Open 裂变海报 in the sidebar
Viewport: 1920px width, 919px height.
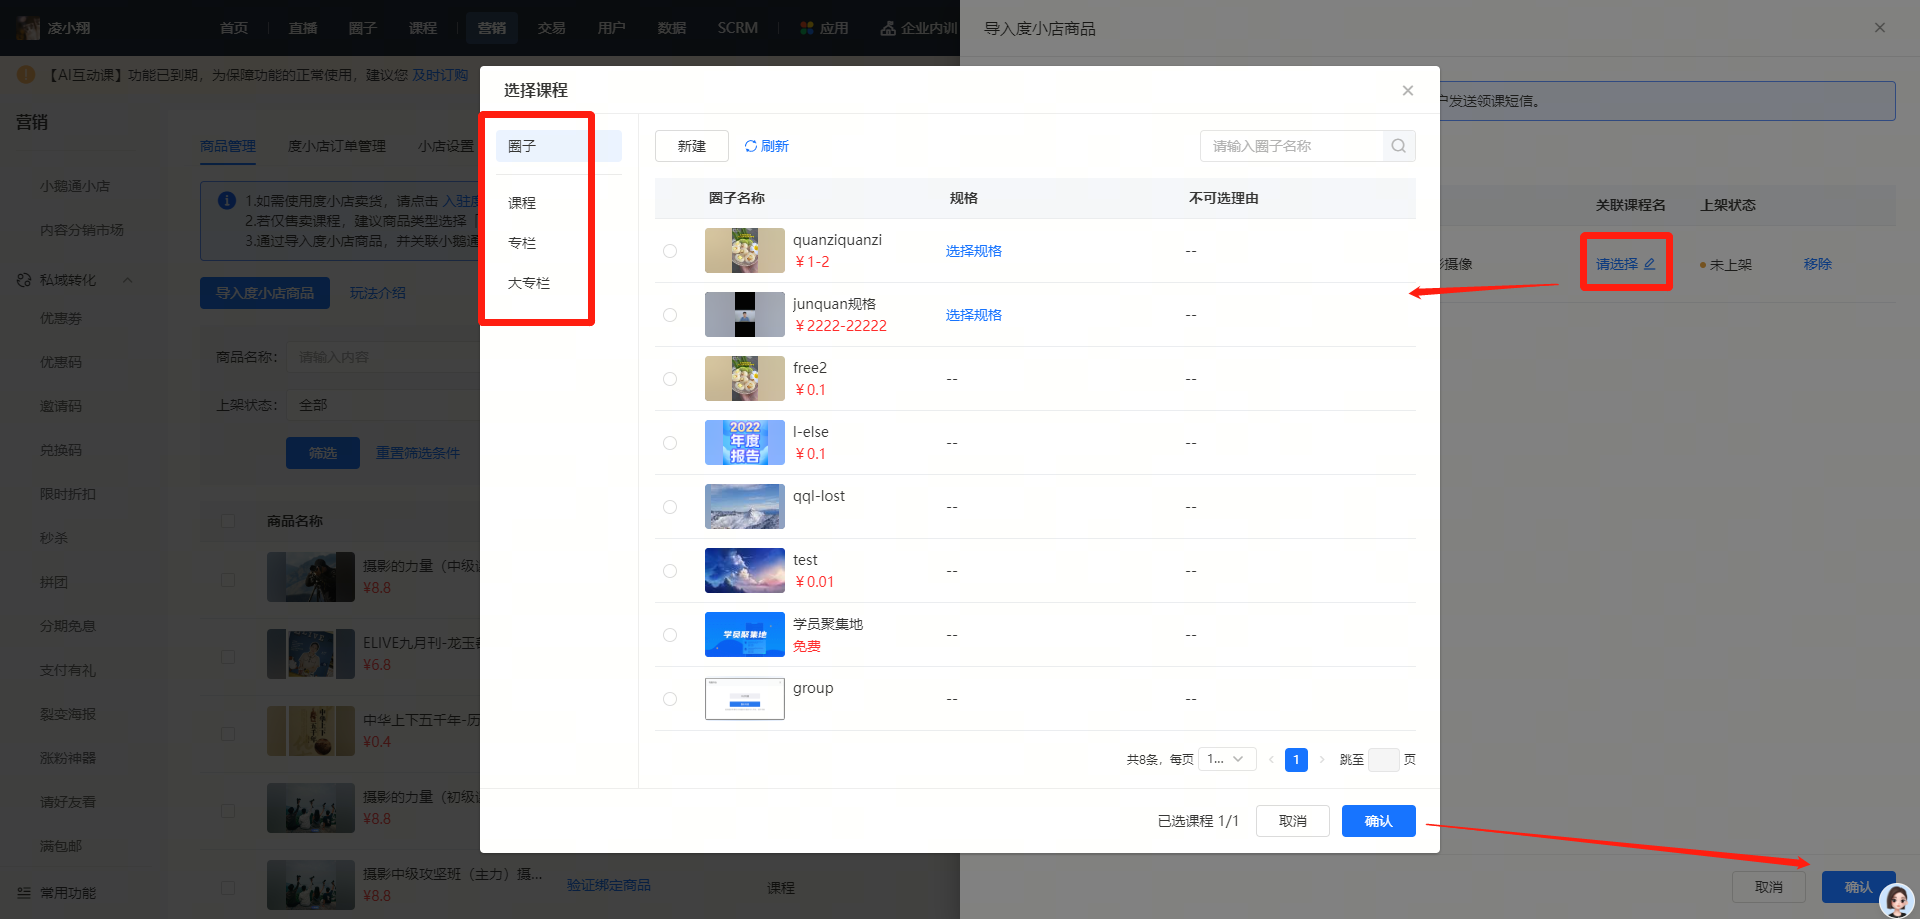point(68,715)
